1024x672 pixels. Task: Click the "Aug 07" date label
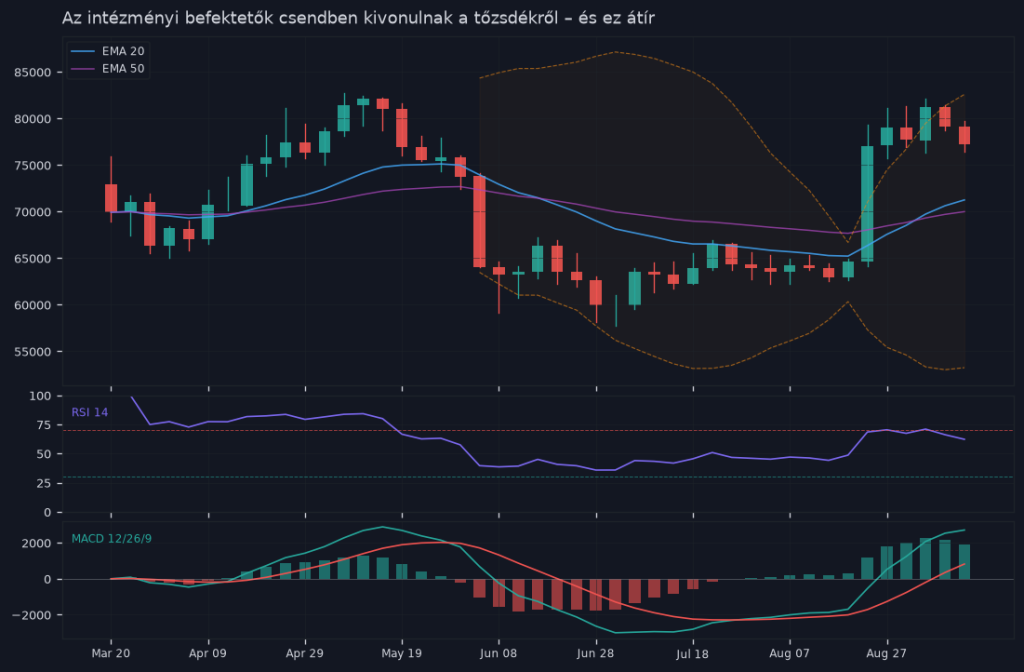(790, 653)
